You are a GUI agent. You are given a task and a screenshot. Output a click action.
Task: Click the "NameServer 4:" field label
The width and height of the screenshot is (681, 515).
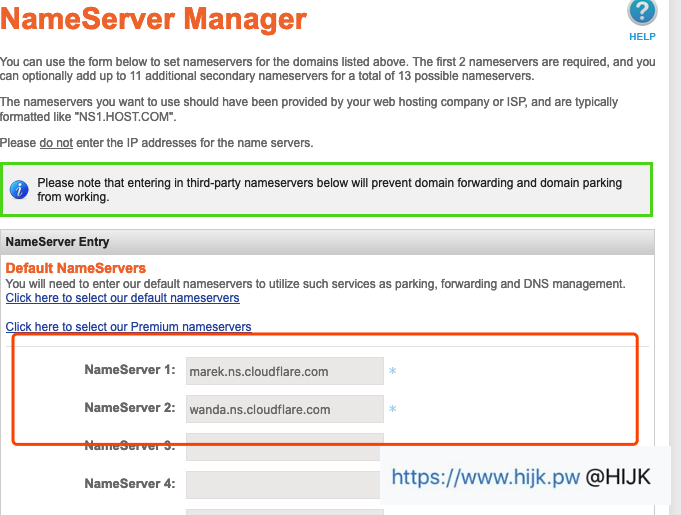[x=130, y=484]
